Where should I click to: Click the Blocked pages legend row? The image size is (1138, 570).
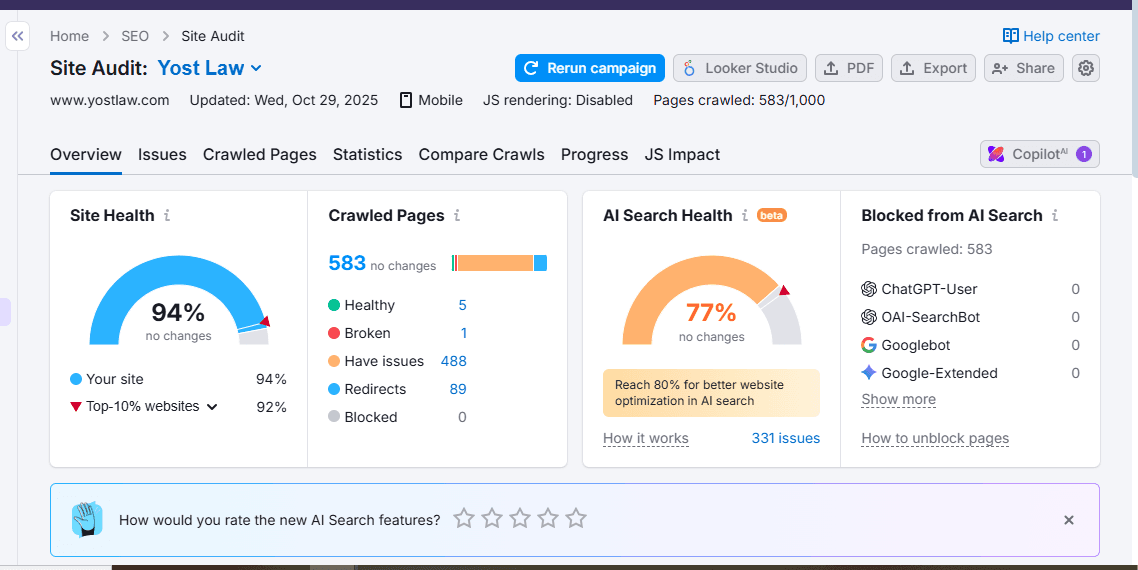tap(398, 417)
